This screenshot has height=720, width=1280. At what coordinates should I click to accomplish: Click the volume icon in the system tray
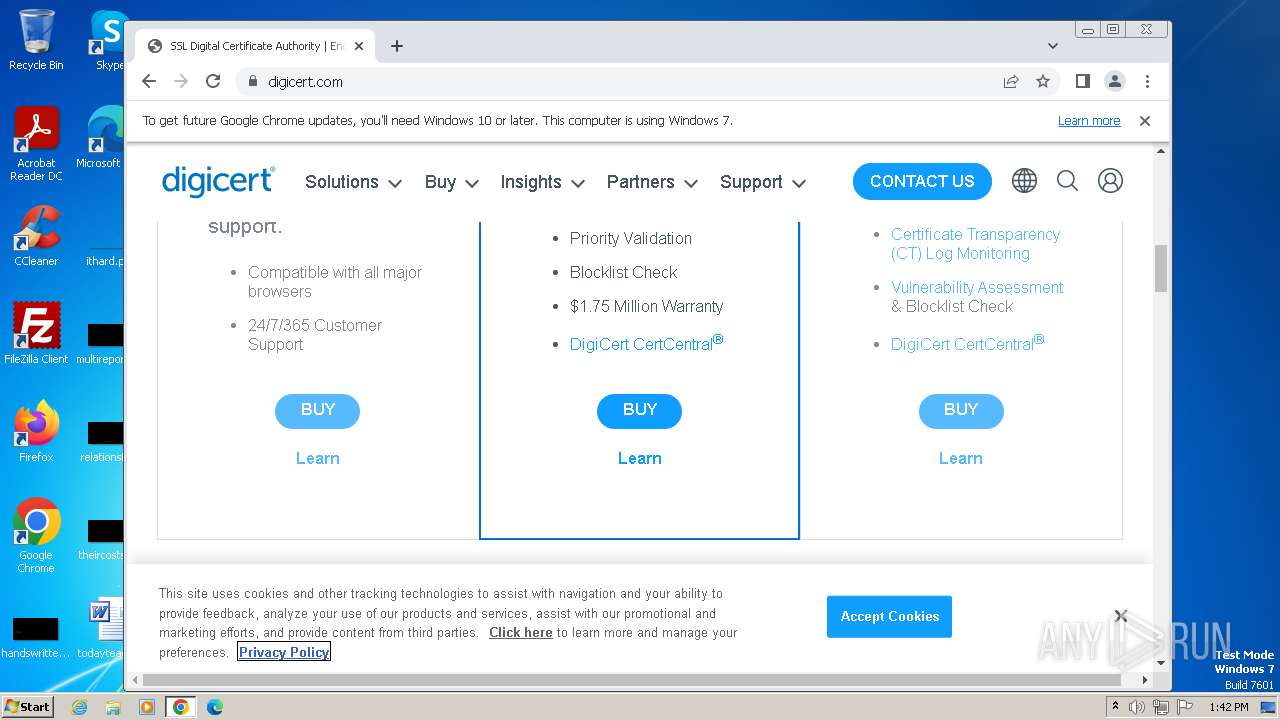(x=1137, y=707)
